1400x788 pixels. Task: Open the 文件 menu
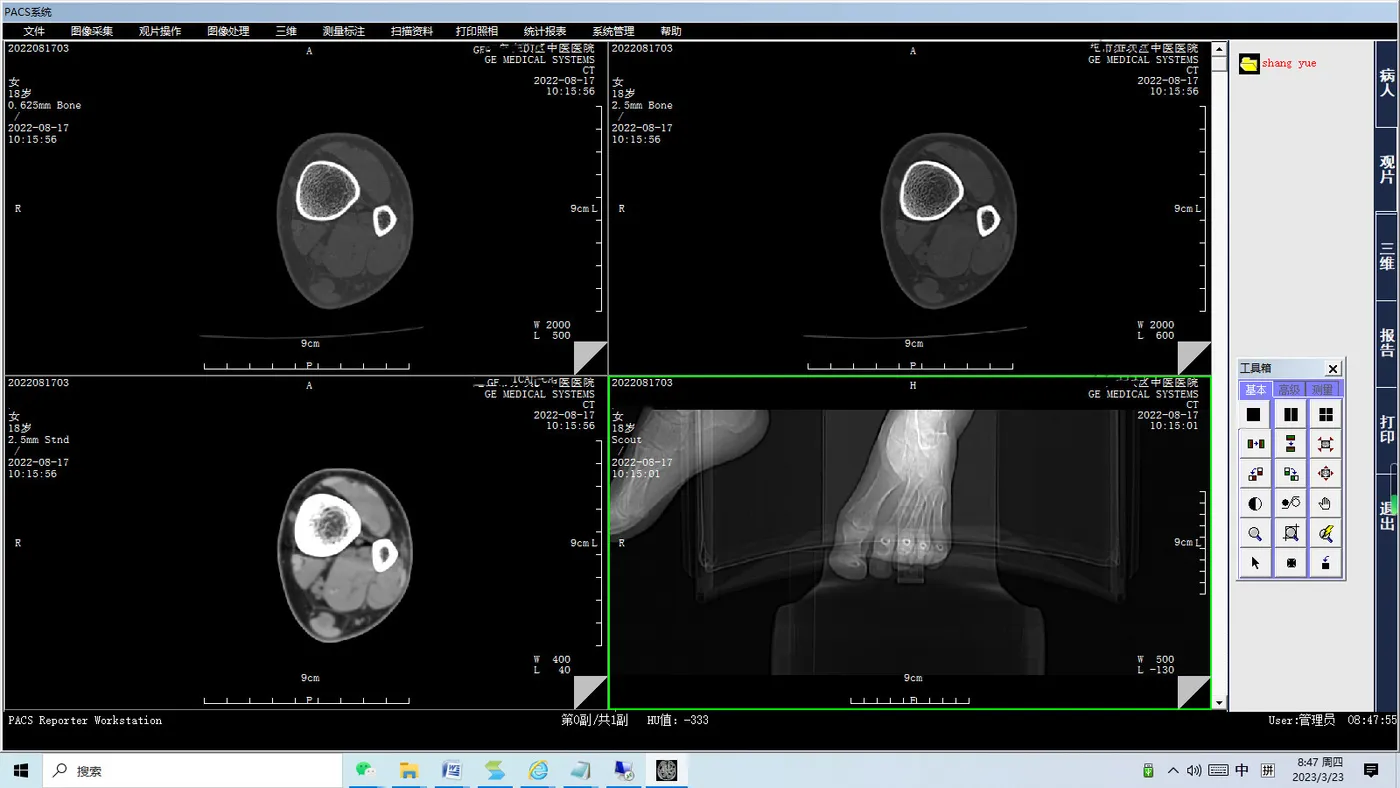(x=34, y=31)
